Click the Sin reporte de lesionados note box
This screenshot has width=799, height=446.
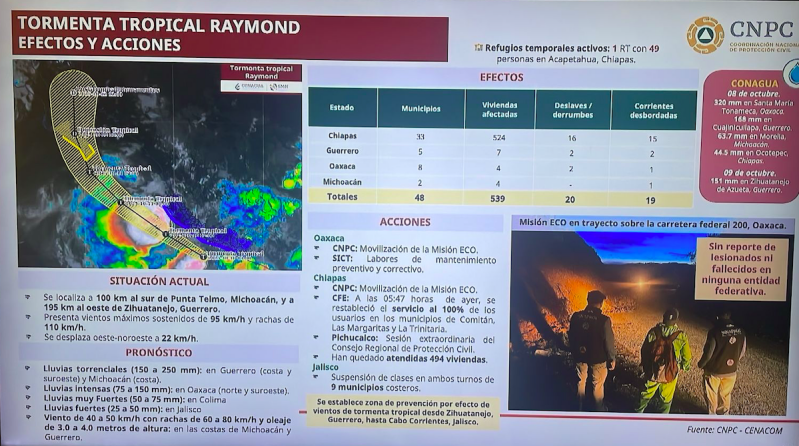(740, 269)
